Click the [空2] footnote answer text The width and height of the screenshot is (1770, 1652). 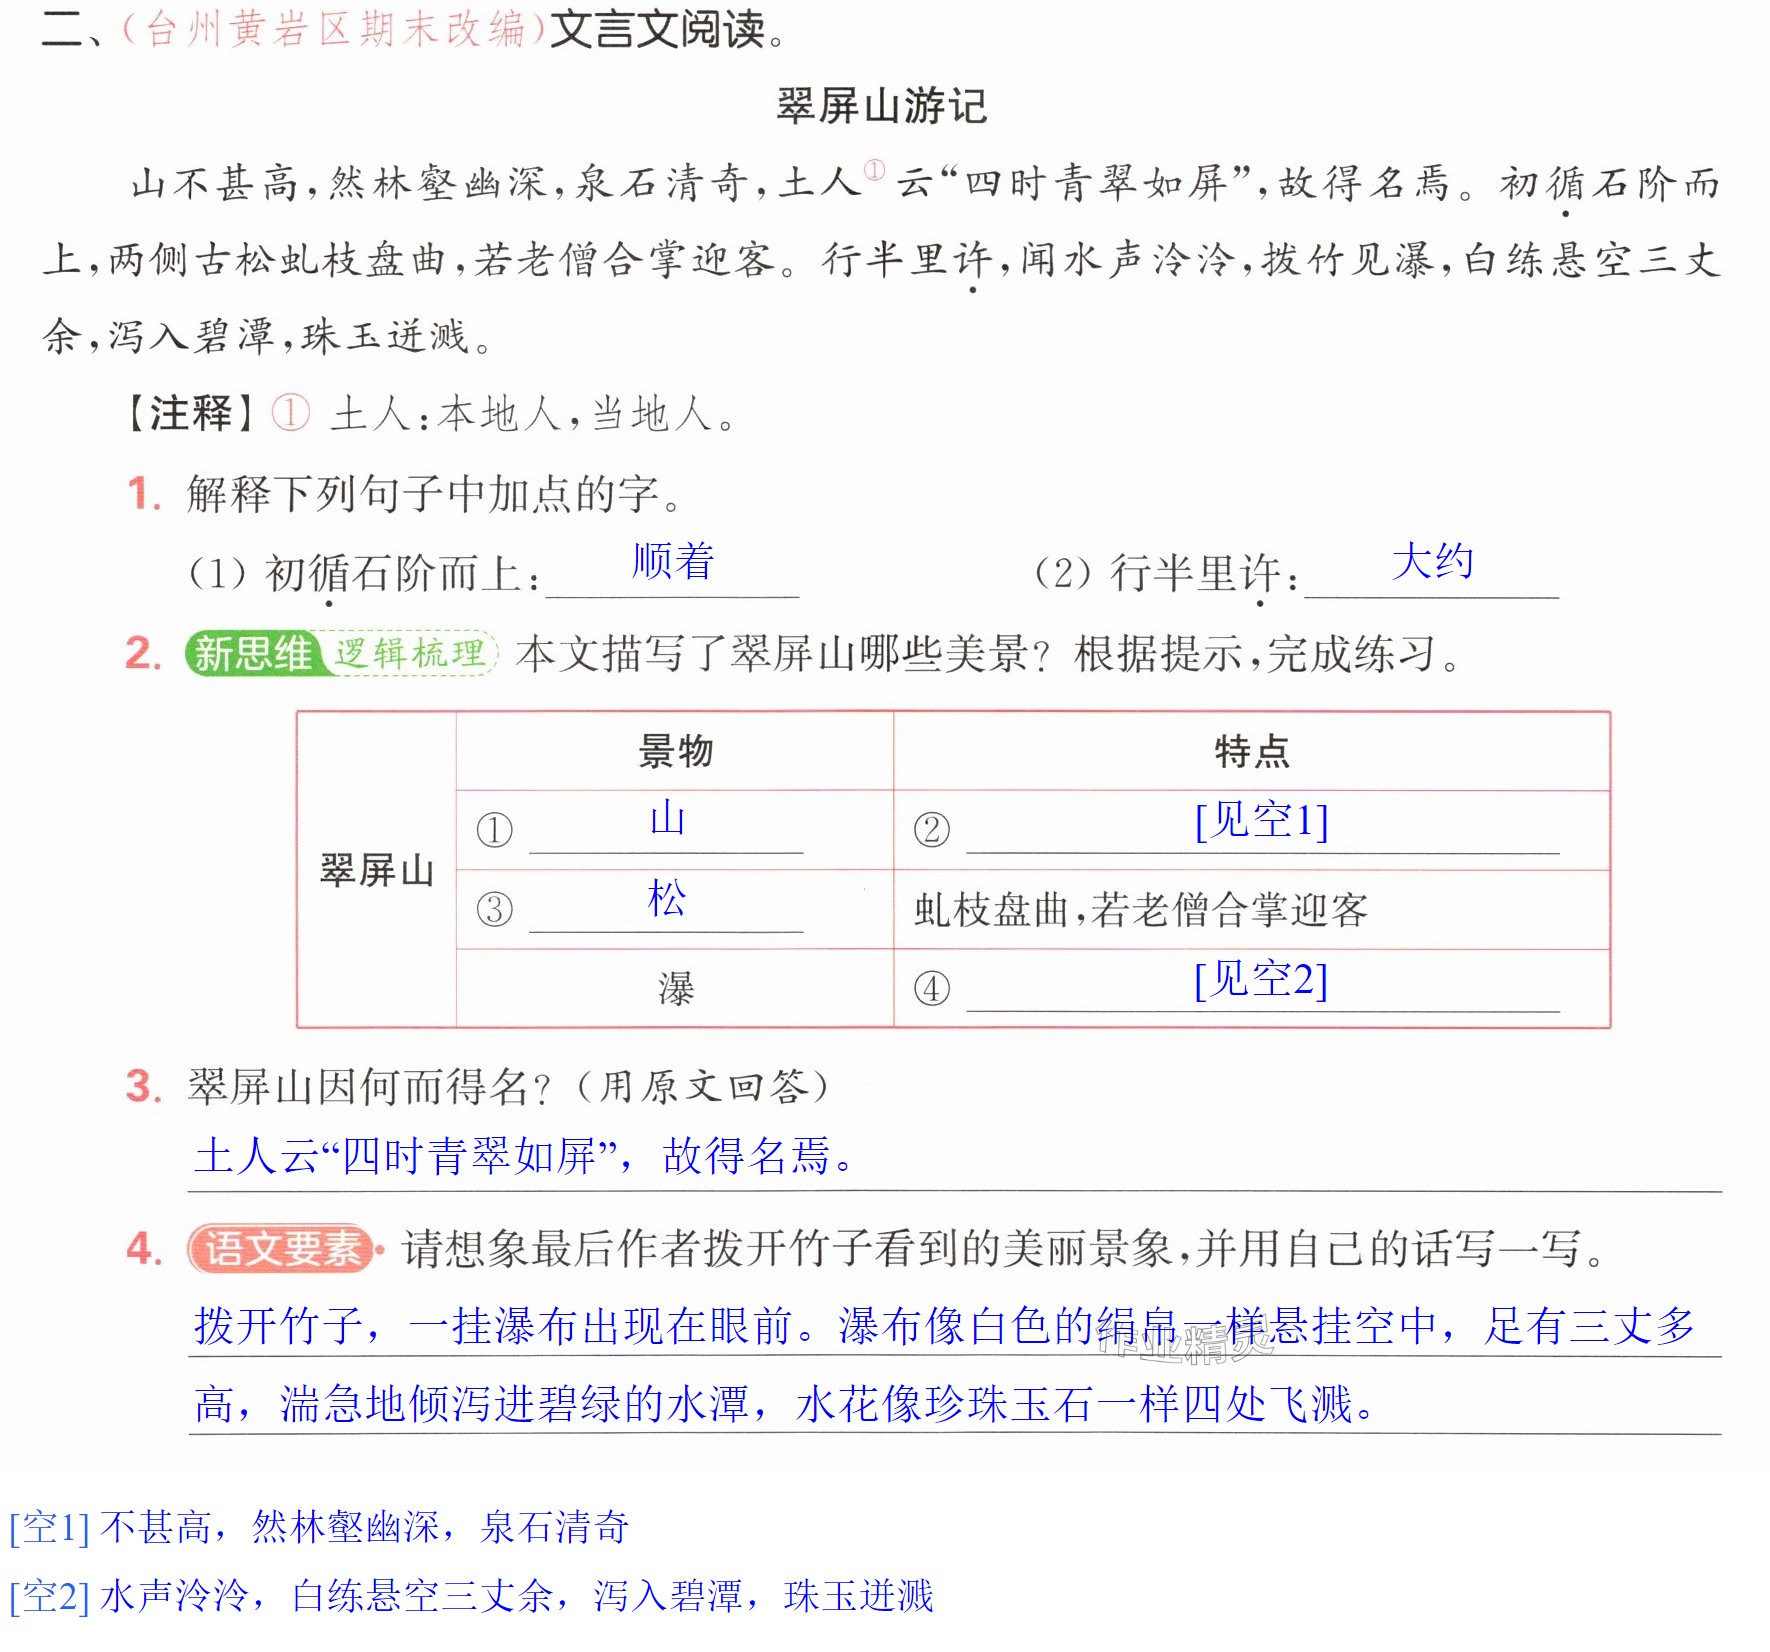pos(471,1596)
